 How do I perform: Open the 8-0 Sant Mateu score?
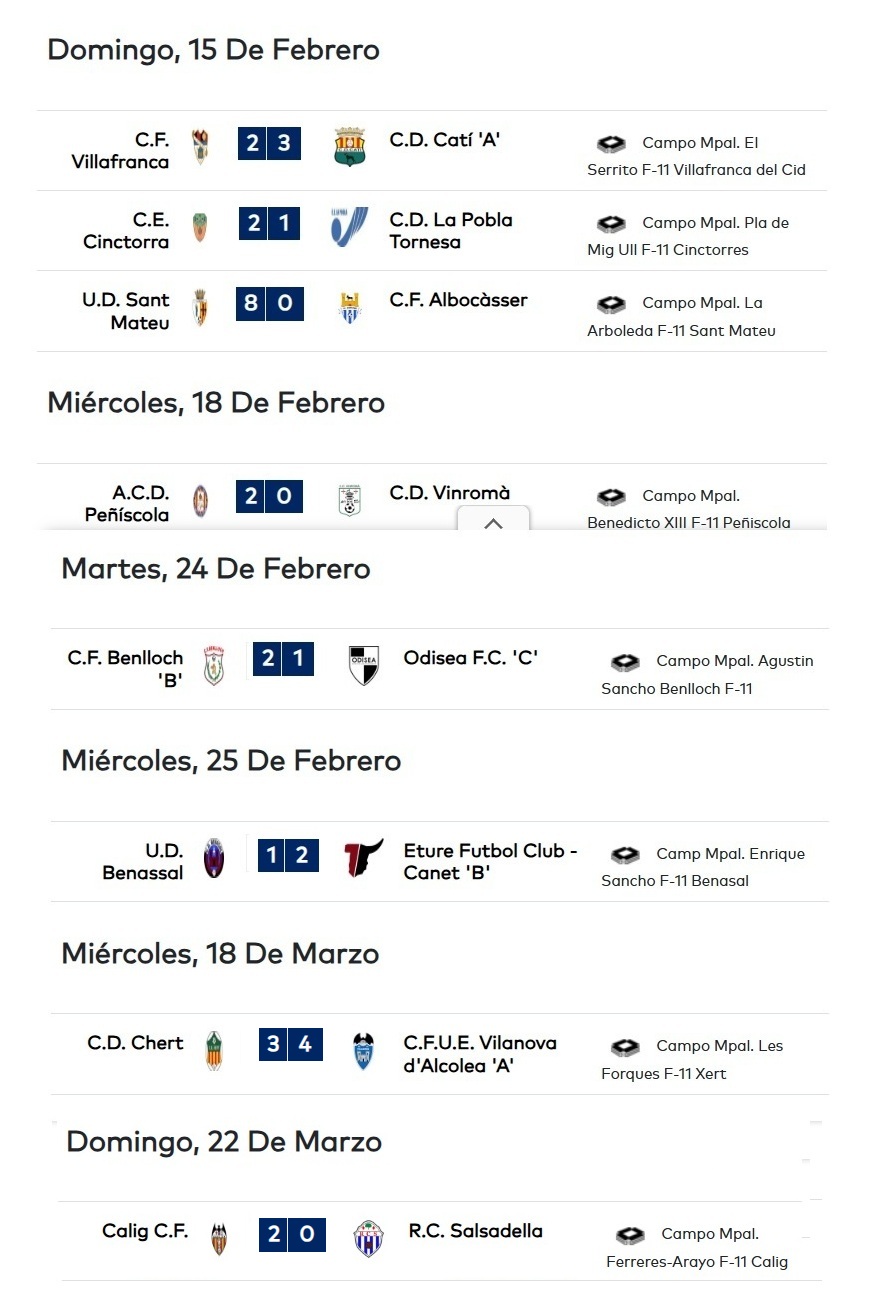tap(270, 303)
